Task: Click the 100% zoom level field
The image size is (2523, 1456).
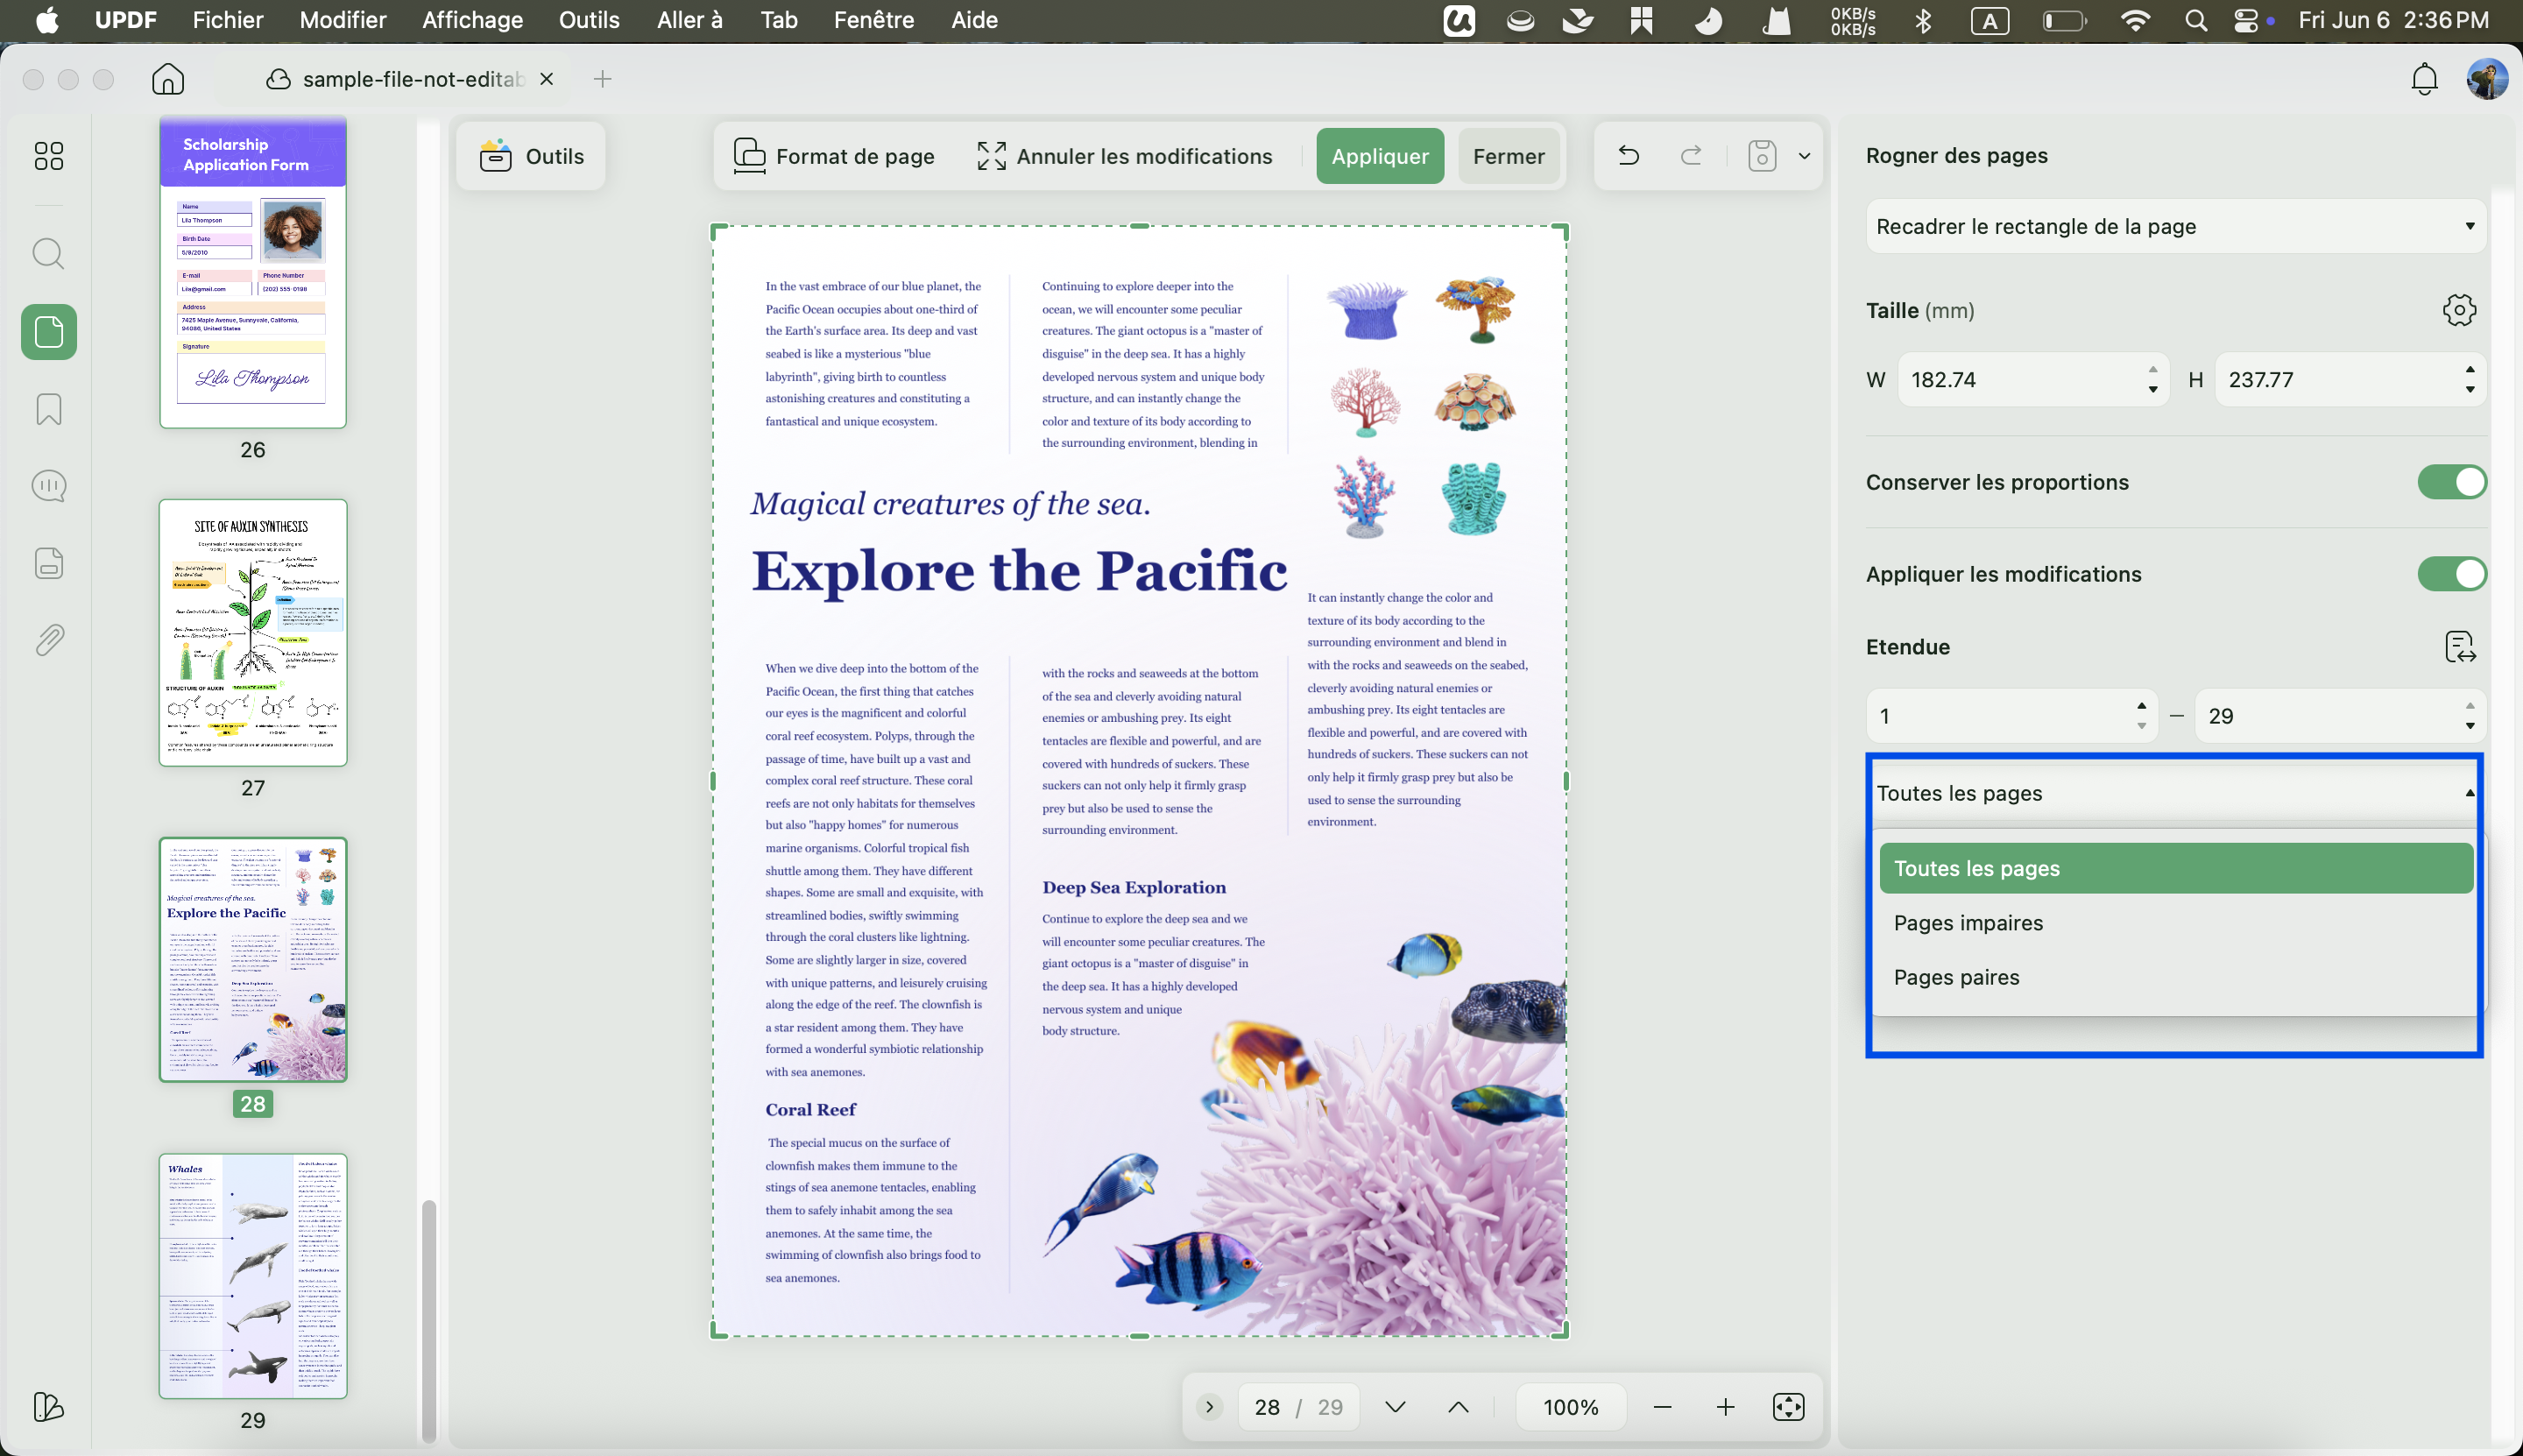Action: [x=1571, y=1407]
